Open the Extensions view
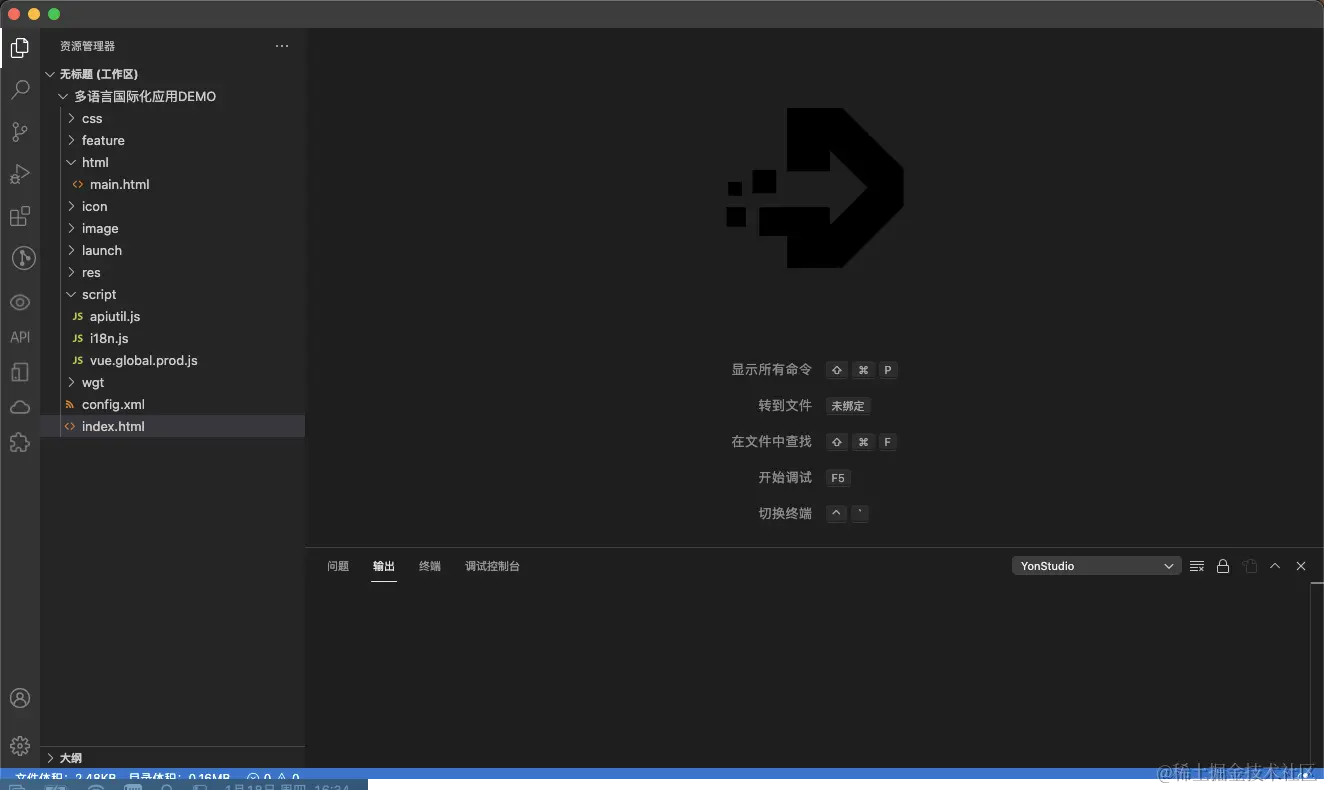The image size is (1324, 790). point(20,216)
